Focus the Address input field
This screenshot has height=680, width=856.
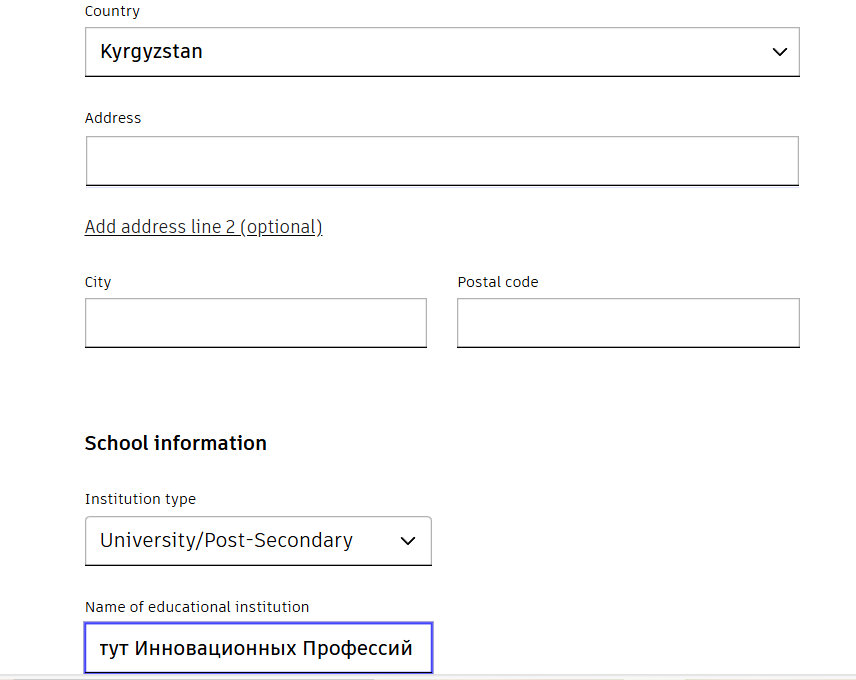click(441, 161)
